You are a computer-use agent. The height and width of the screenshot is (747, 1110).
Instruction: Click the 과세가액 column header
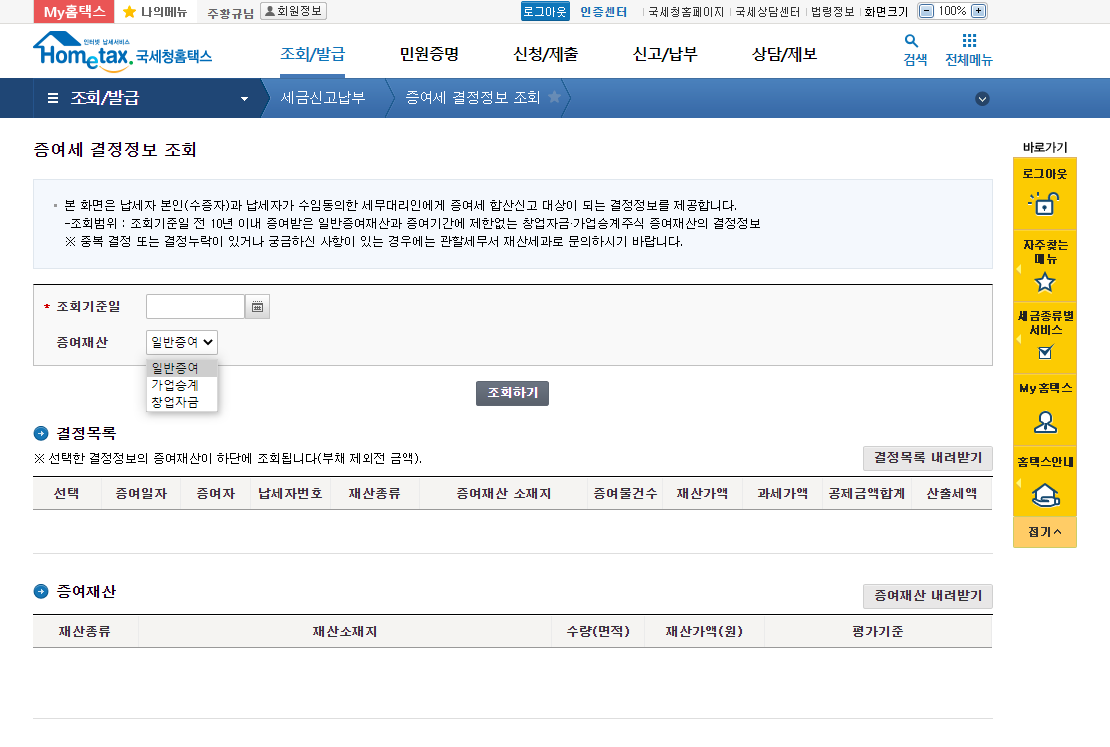tap(782, 494)
